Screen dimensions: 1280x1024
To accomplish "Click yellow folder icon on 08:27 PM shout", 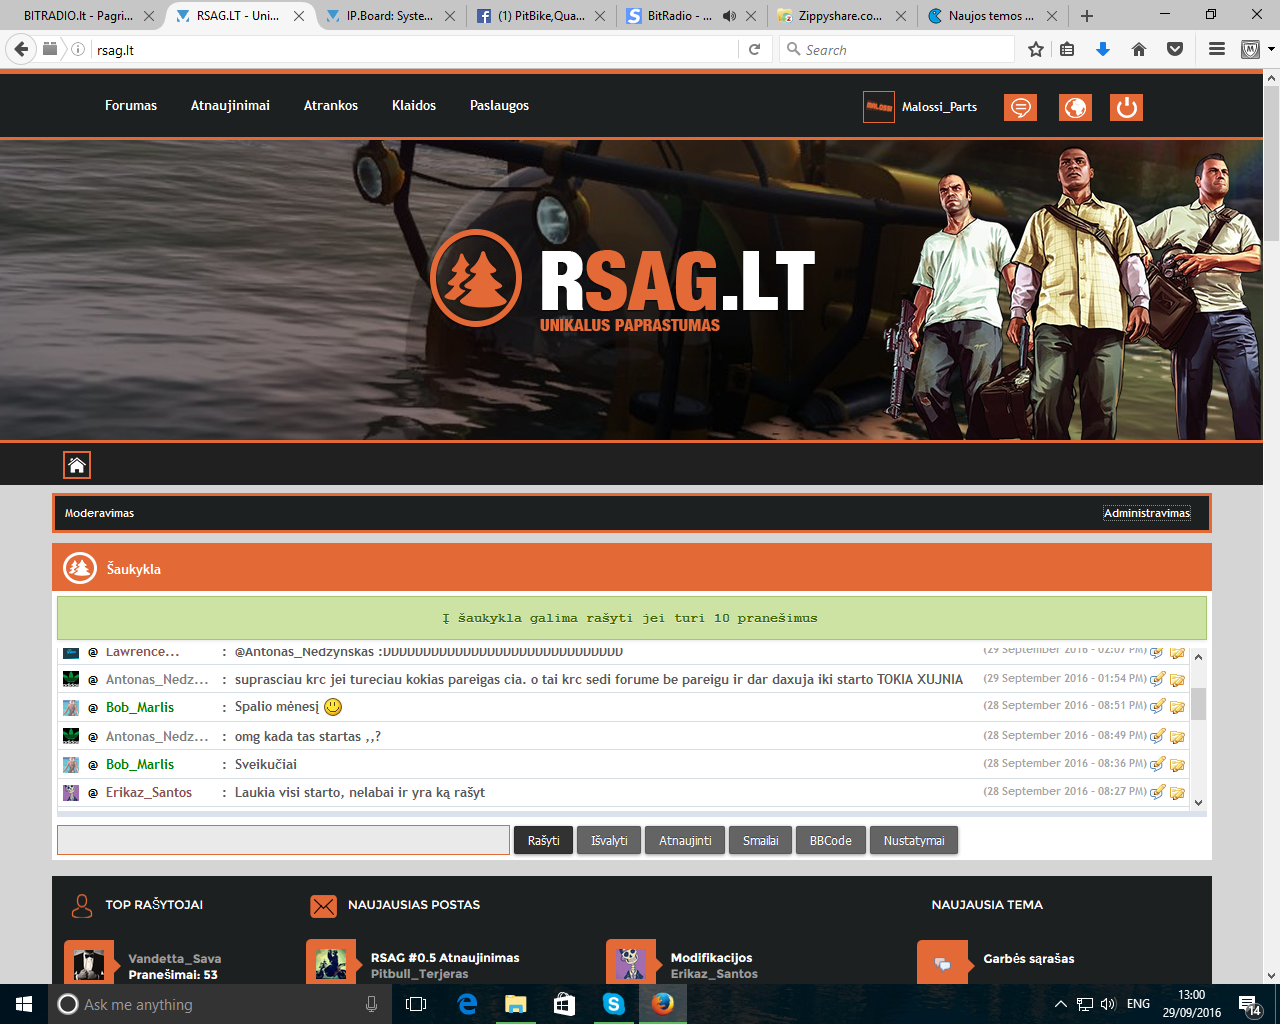I will [x=1178, y=793].
